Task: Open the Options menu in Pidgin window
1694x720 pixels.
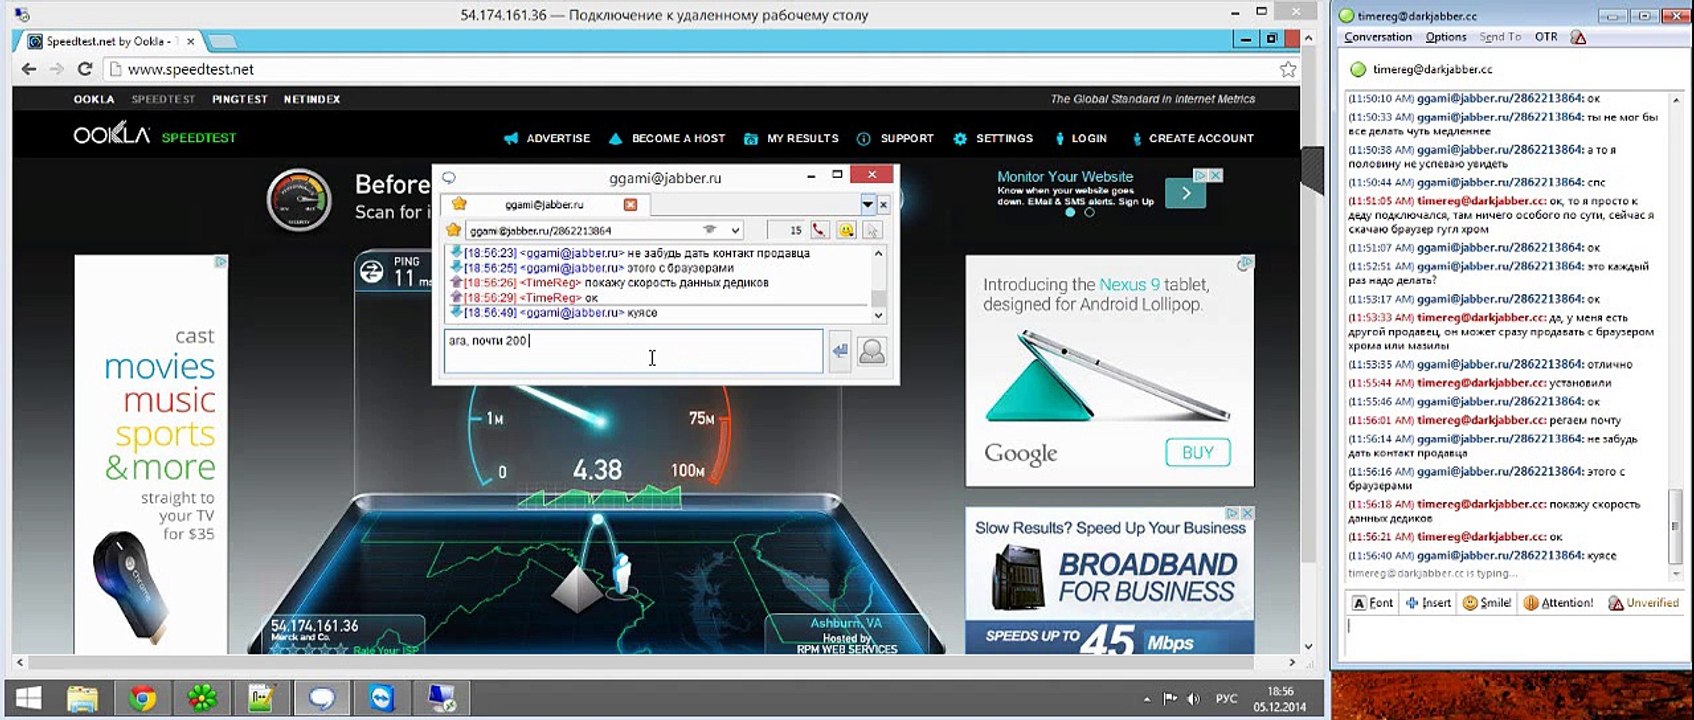Action: (1445, 37)
